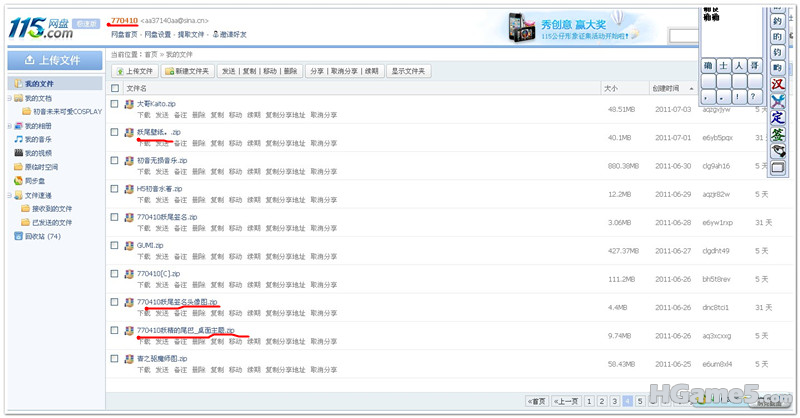Open the 我的视频 film icon
The width and height of the screenshot is (800, 418).
(x=19, y=153)
